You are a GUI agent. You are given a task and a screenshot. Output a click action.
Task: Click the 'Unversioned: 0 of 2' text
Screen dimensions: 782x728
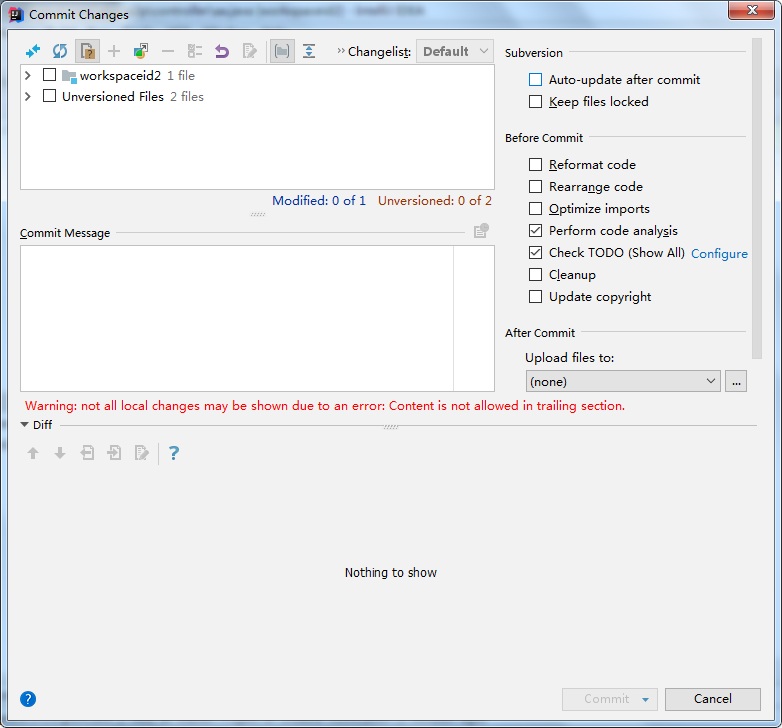[x=434, y=200]
